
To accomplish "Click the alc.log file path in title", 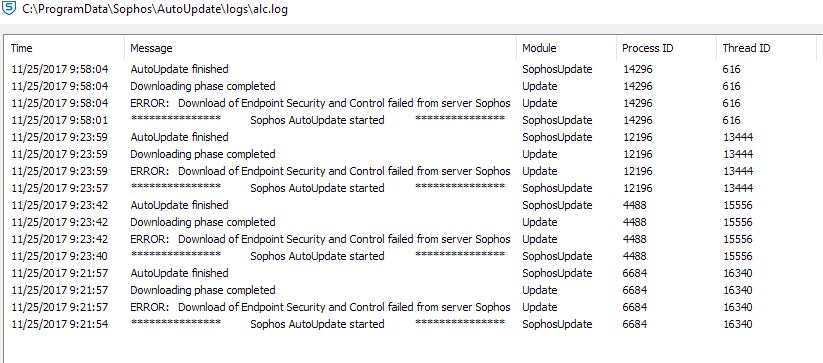I will (x=155, y=9).
